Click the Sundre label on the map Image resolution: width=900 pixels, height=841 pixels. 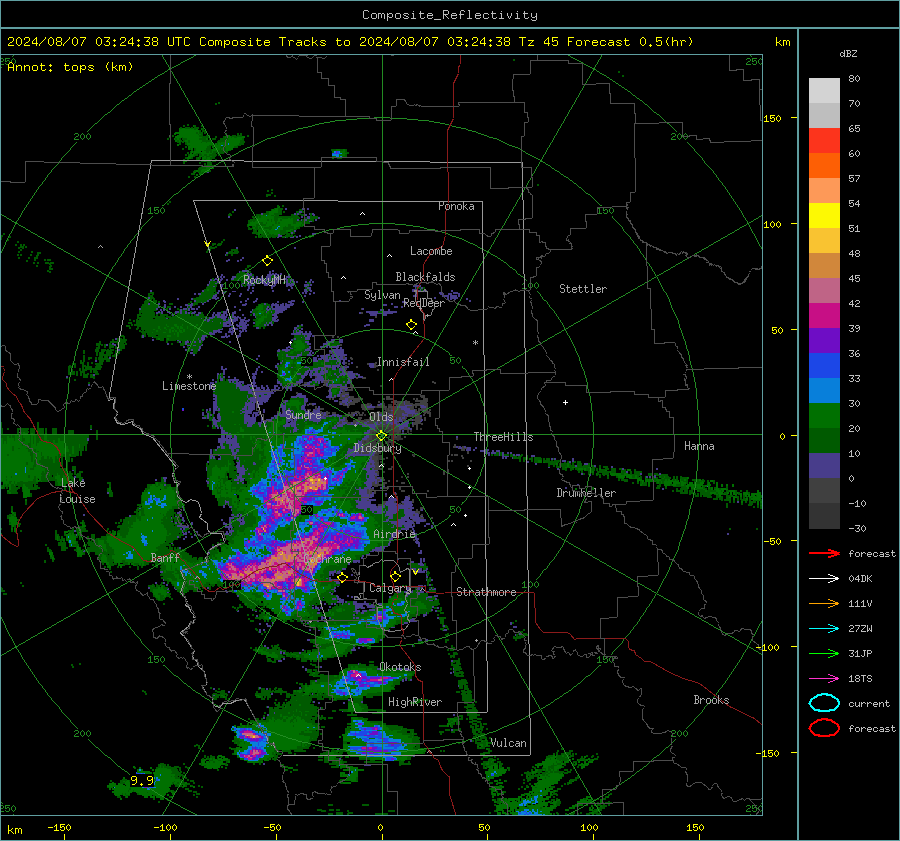pyautogui.click(x=303, y=414)
